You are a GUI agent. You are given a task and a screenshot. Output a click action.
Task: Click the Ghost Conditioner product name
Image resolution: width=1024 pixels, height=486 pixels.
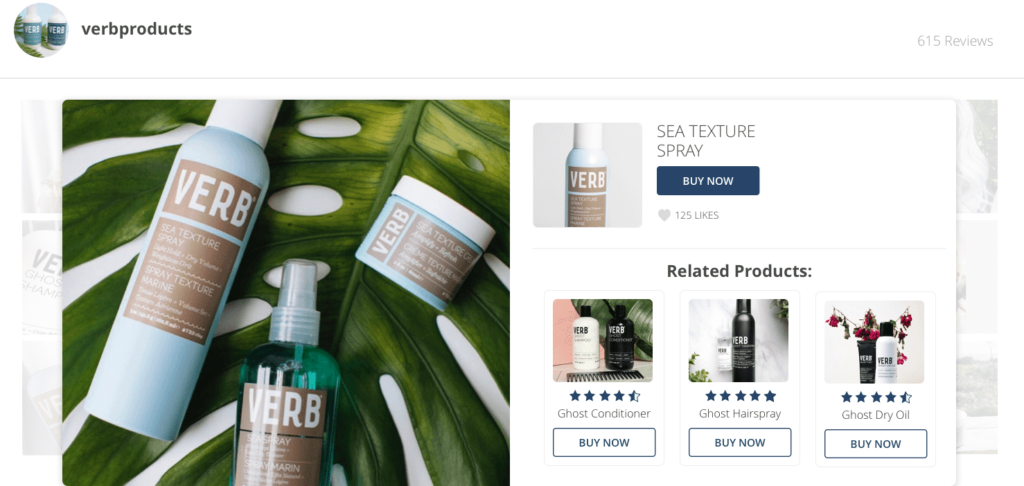pos(604,413)
